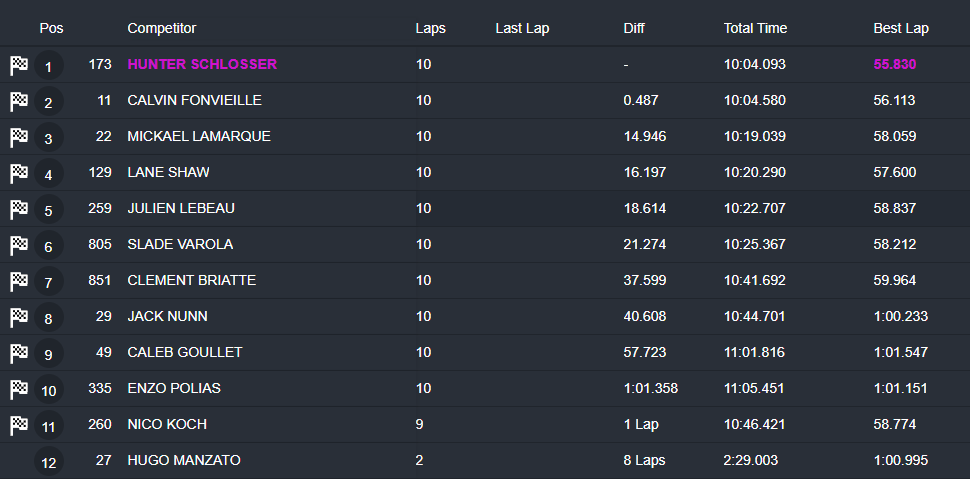This screenshot has width=970, height=479.
Task: Click the Total Time column header
Action: [x=755, y=28]
